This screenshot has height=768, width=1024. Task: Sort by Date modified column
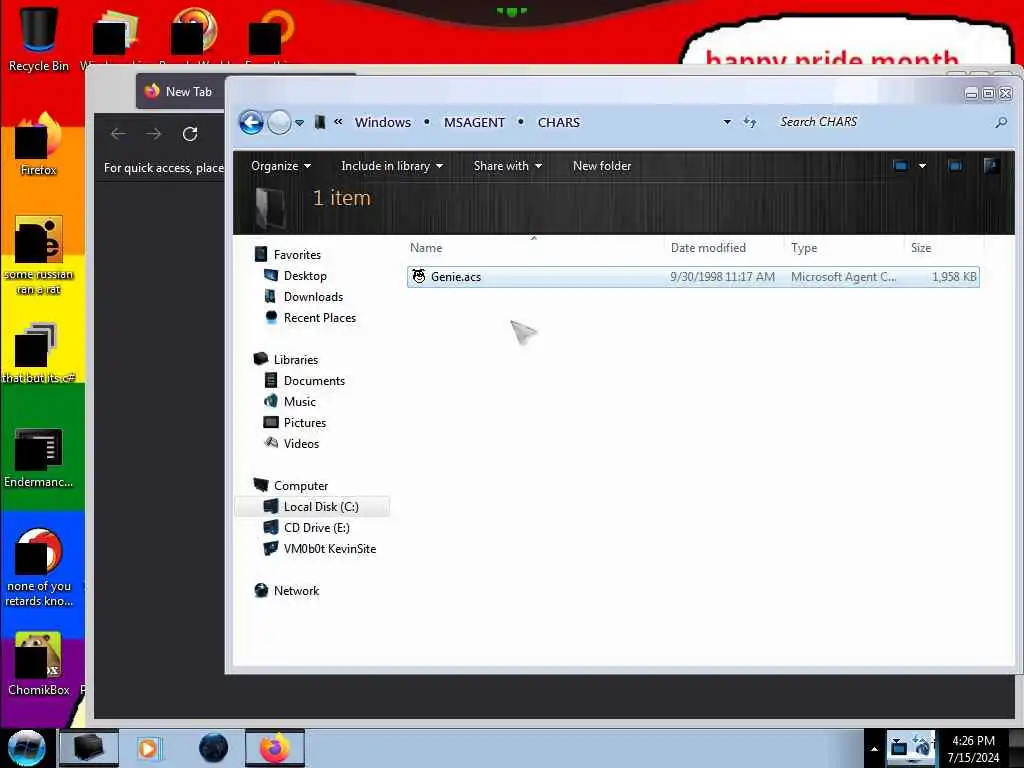point(708,248)
